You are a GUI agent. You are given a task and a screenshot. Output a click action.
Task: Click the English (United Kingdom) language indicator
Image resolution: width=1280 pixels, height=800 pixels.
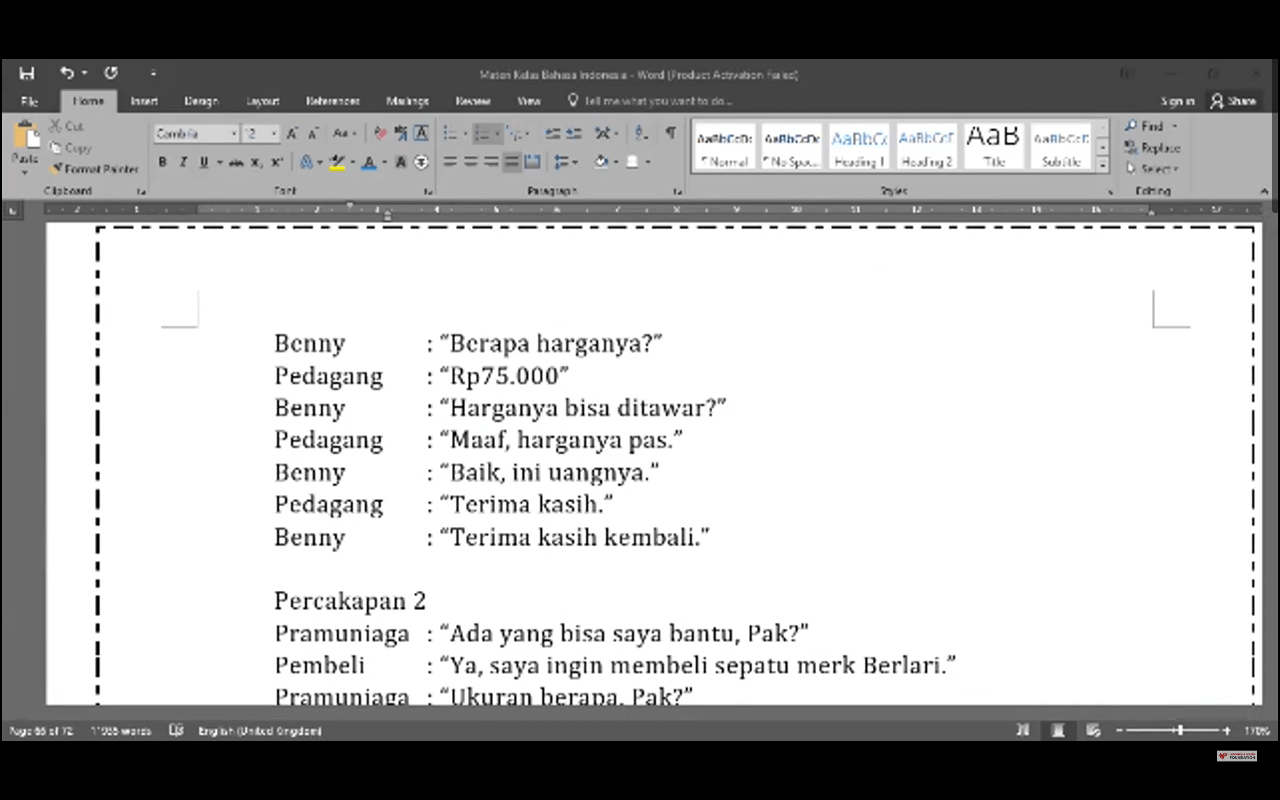[259, 731]
